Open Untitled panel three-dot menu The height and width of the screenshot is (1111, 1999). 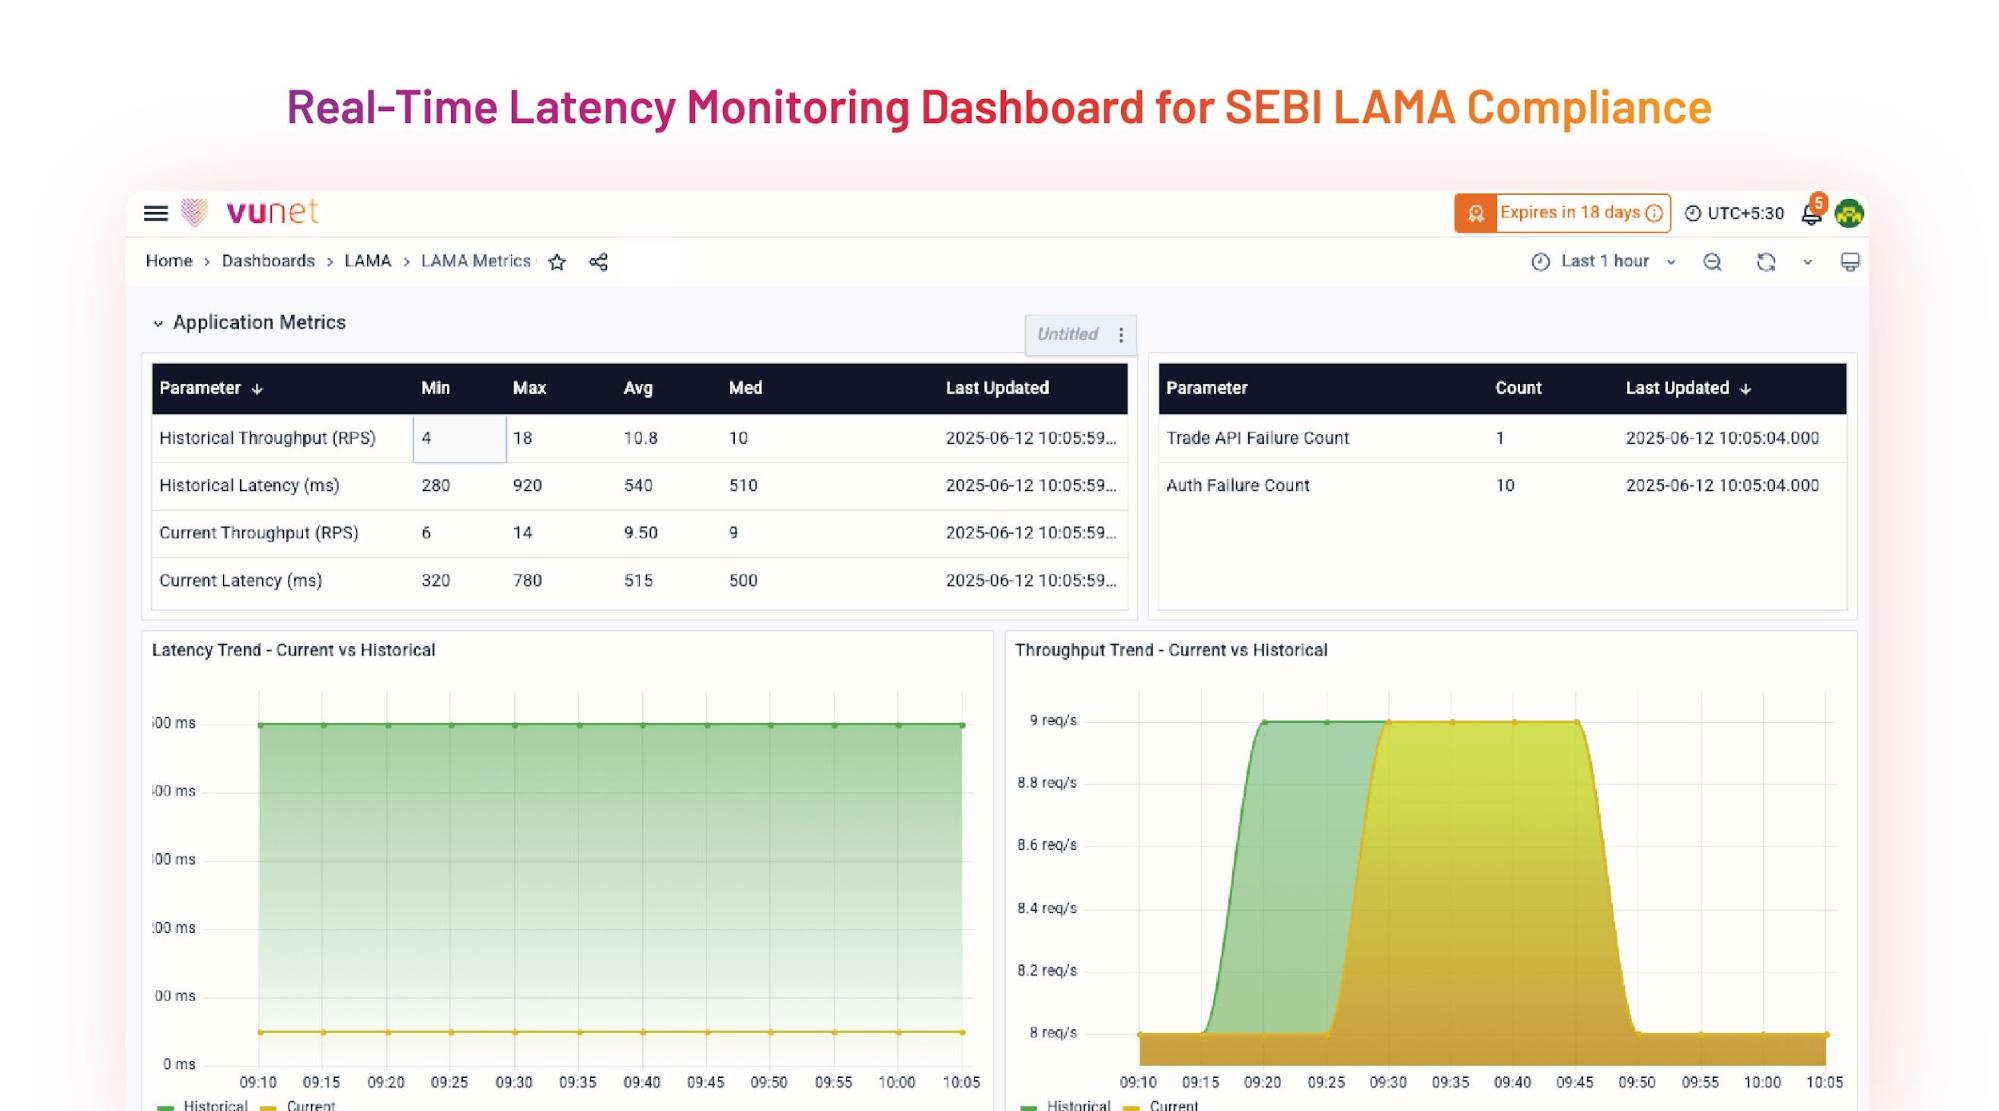click(x=1121, y=335)
